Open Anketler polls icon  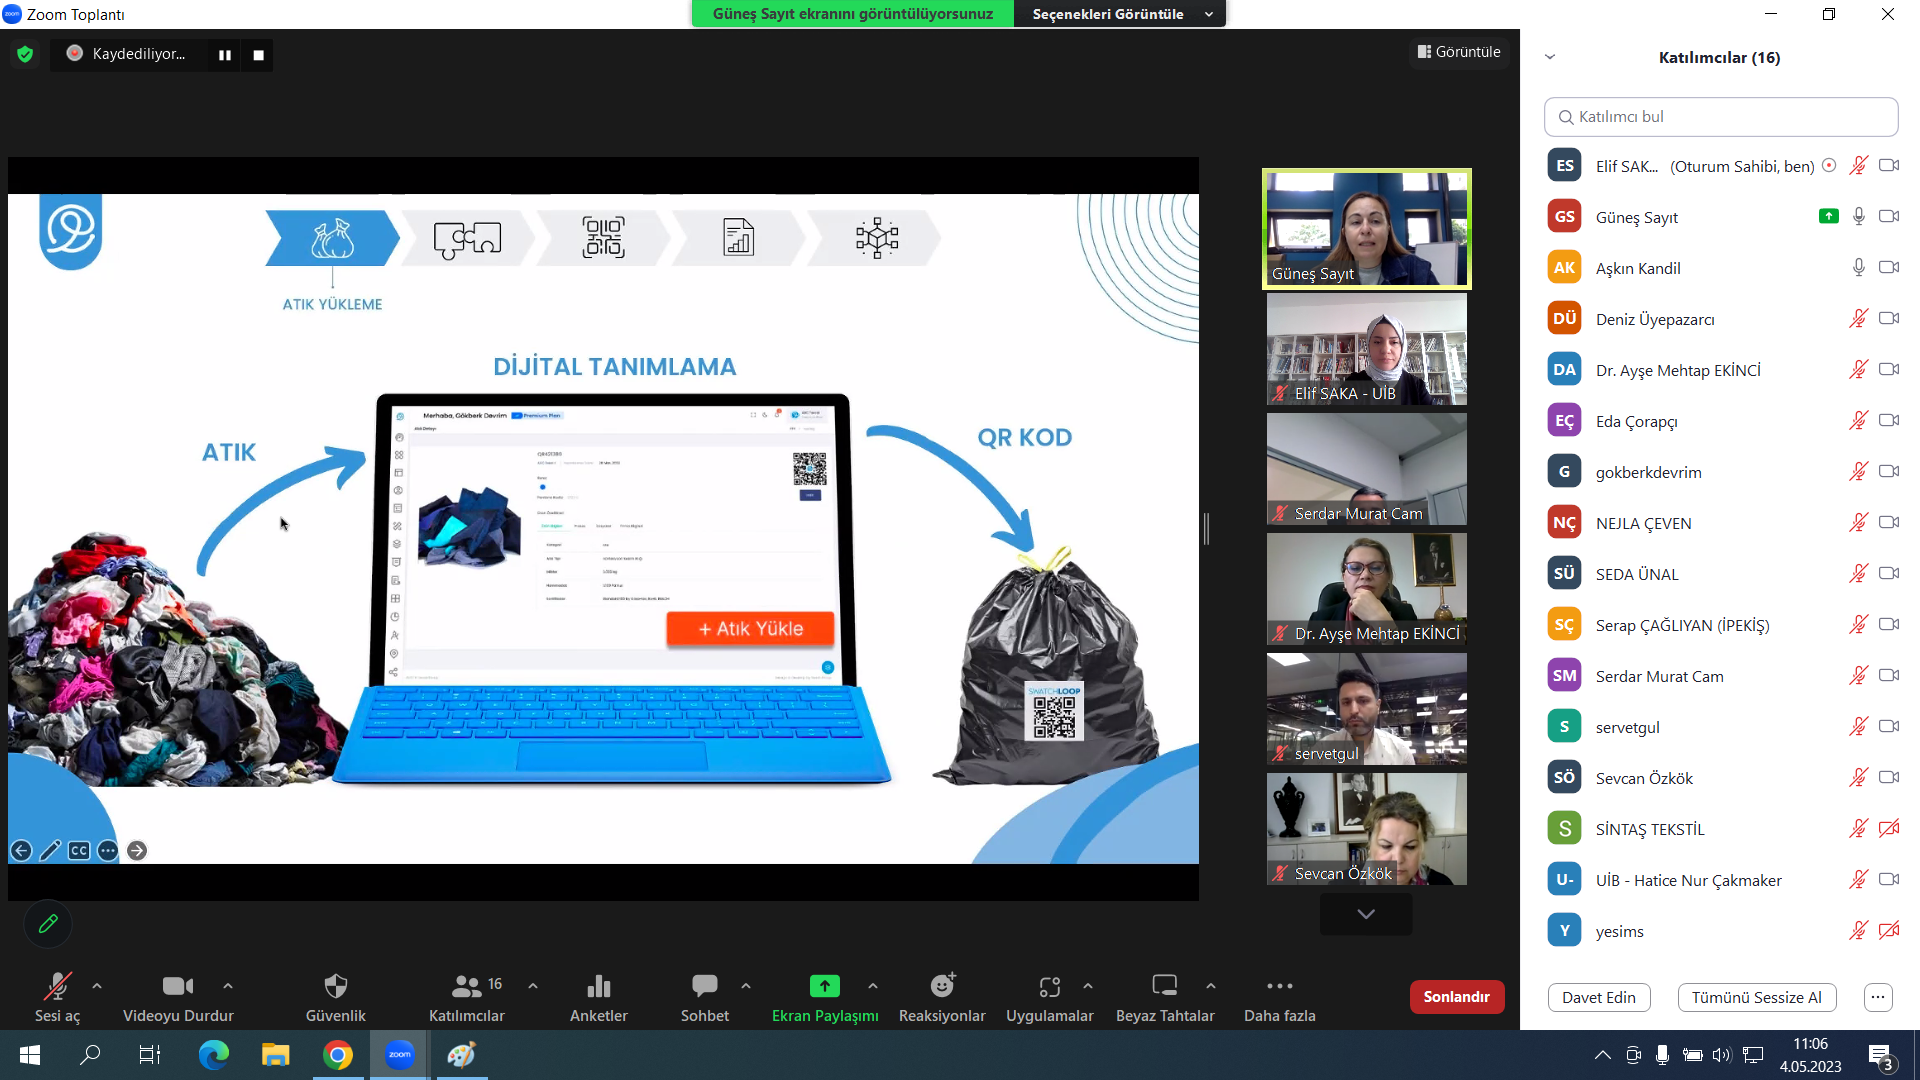pyautogui.click(x=598, y=986)
